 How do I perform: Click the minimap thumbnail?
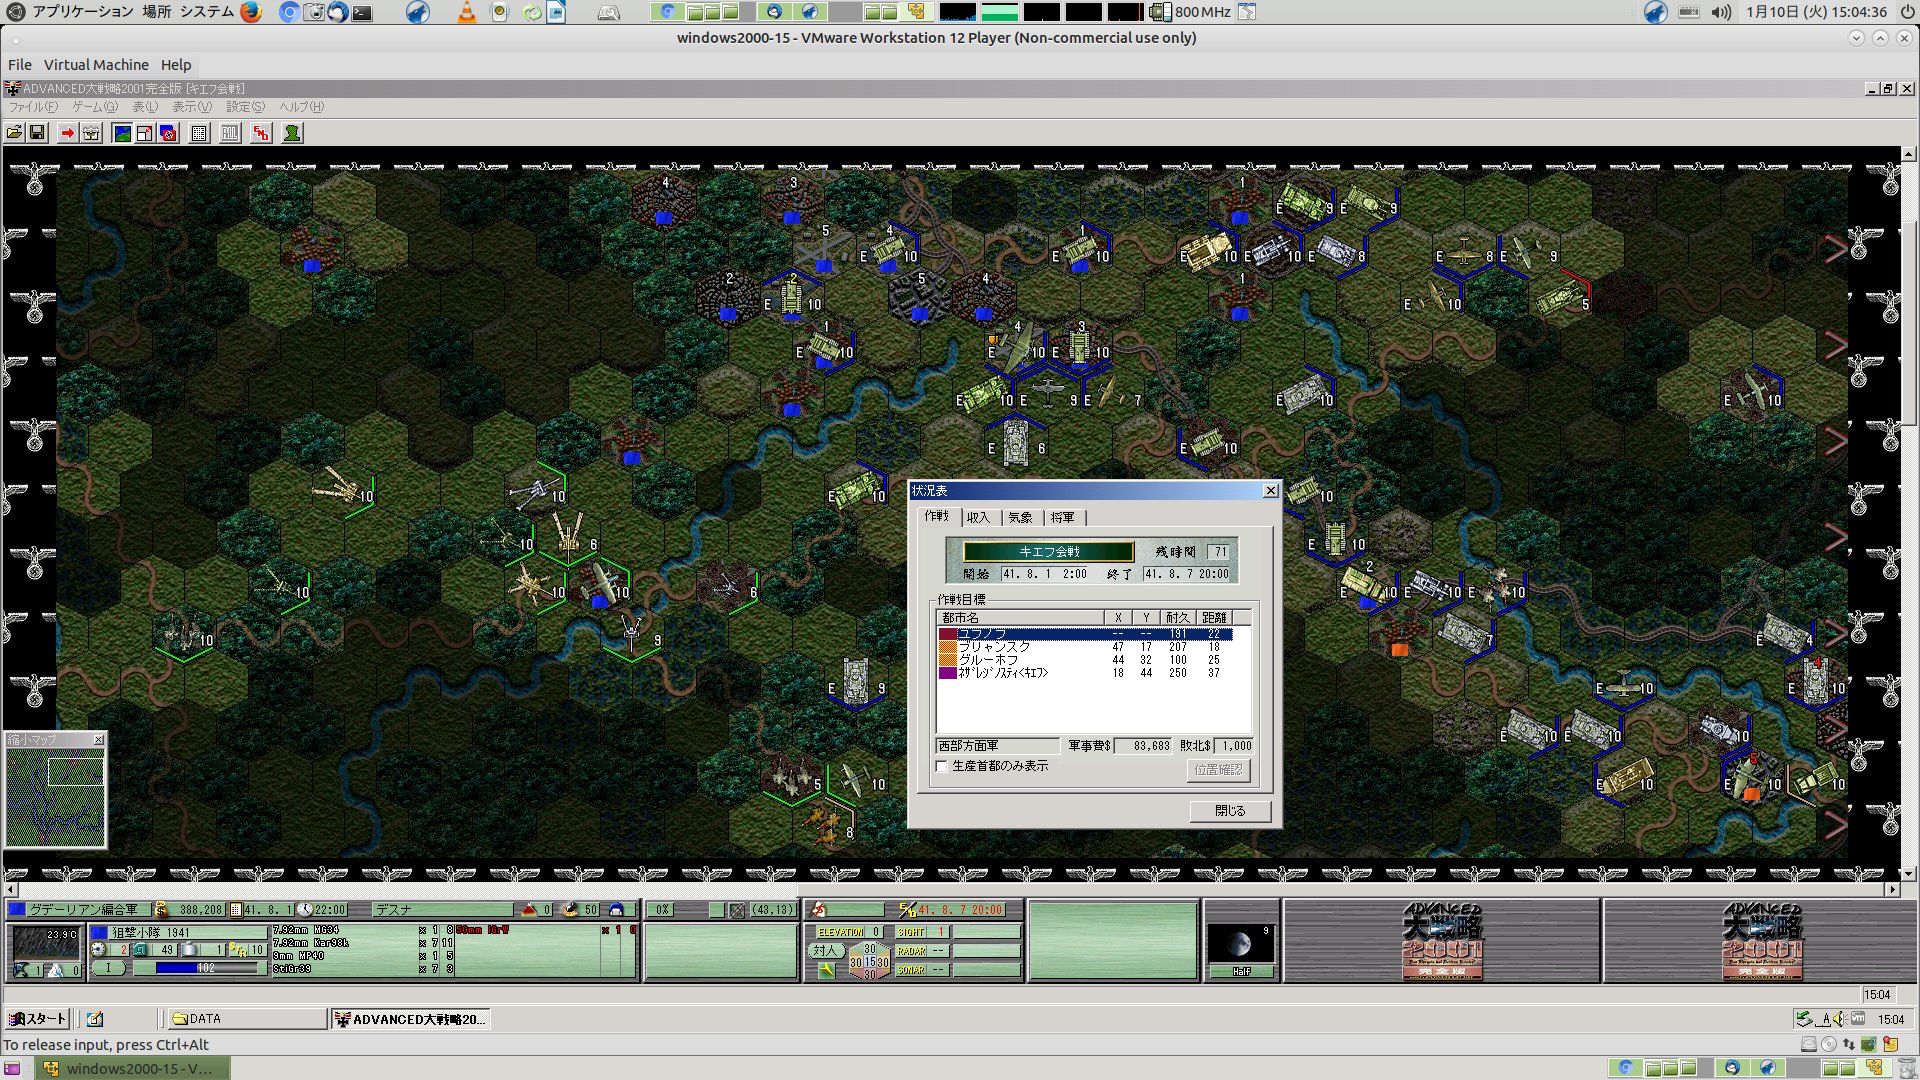[55, 797]
